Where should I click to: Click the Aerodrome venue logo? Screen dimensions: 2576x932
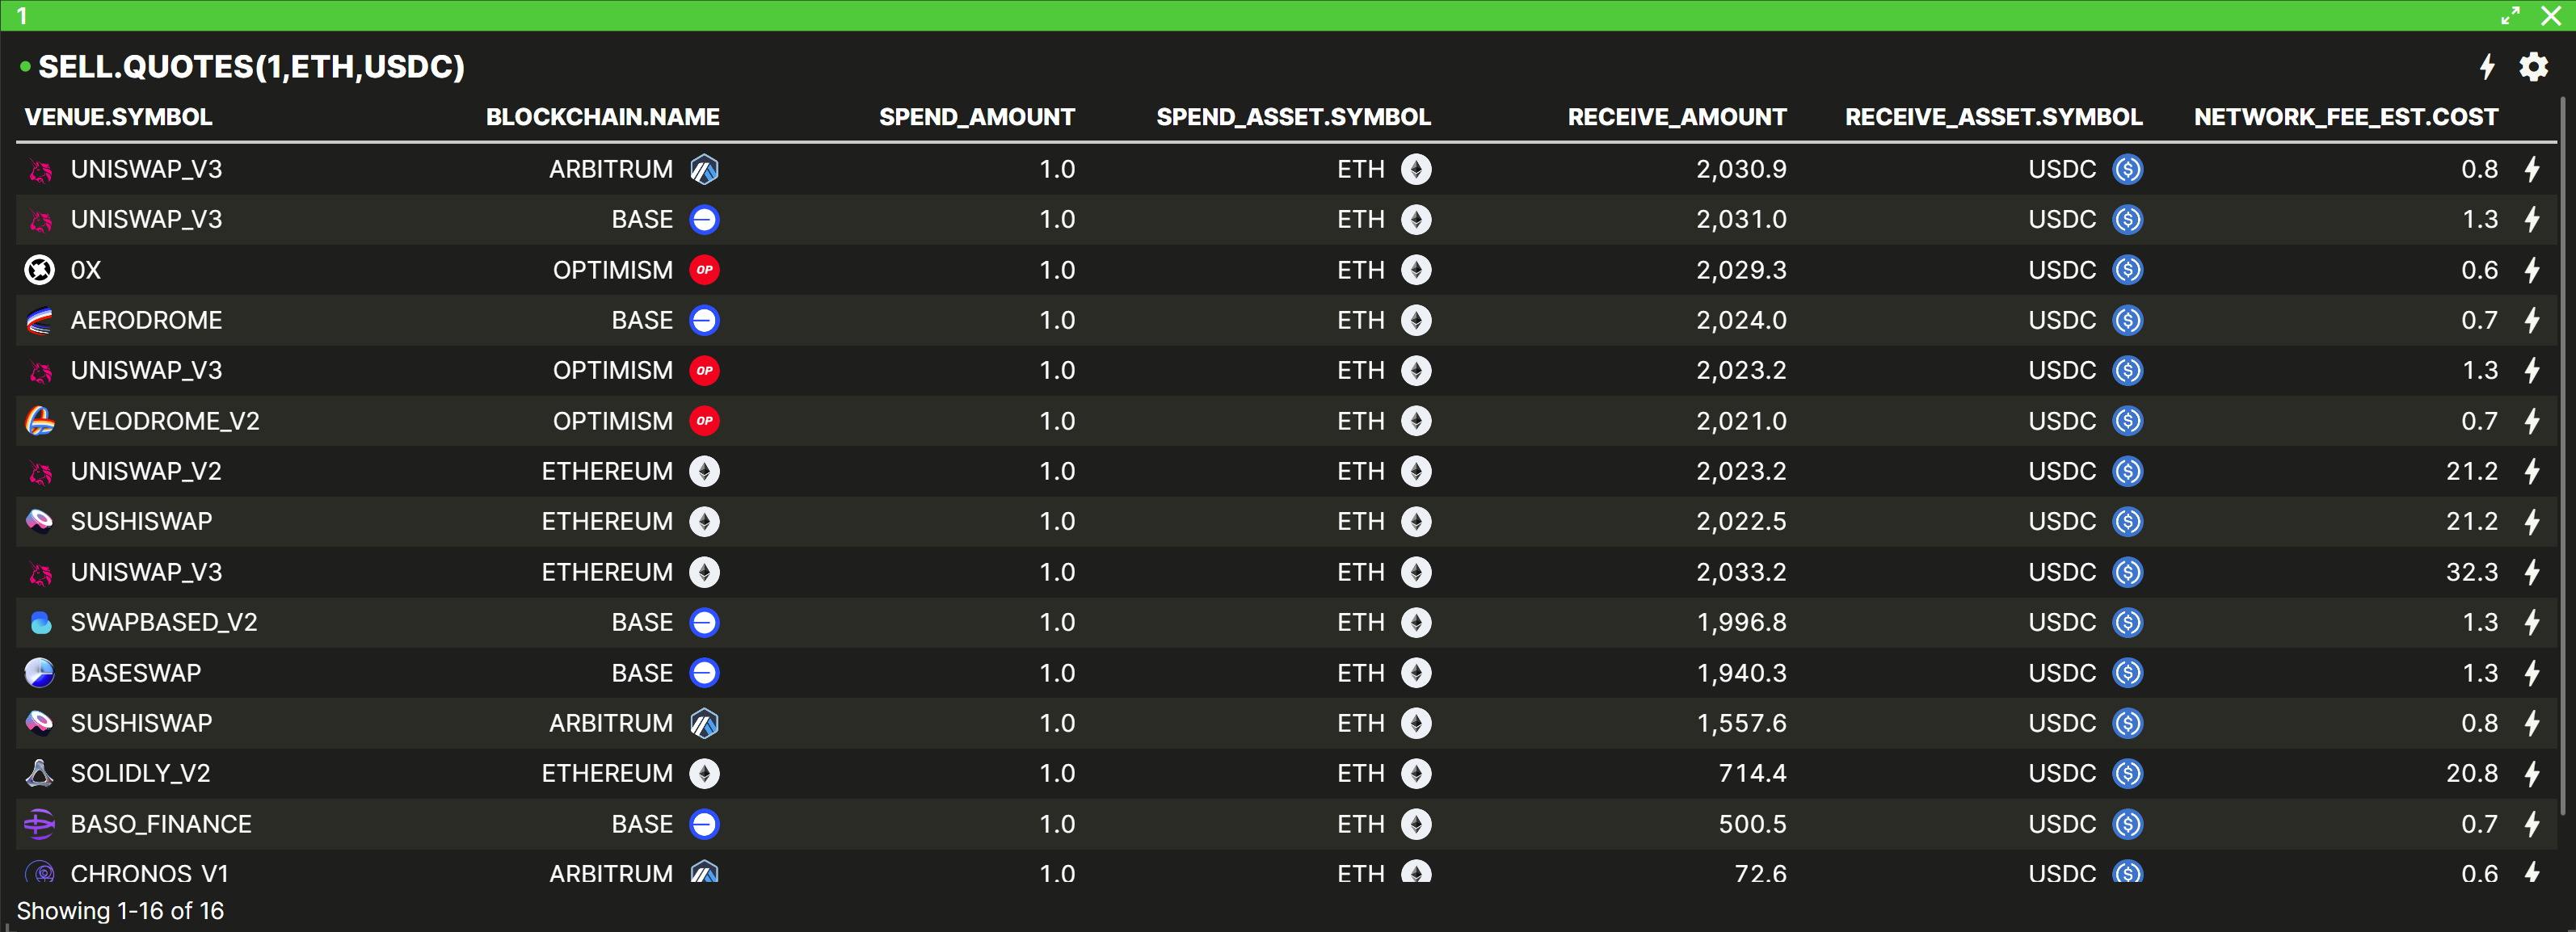pyautogui.click(x=39, y=320)
